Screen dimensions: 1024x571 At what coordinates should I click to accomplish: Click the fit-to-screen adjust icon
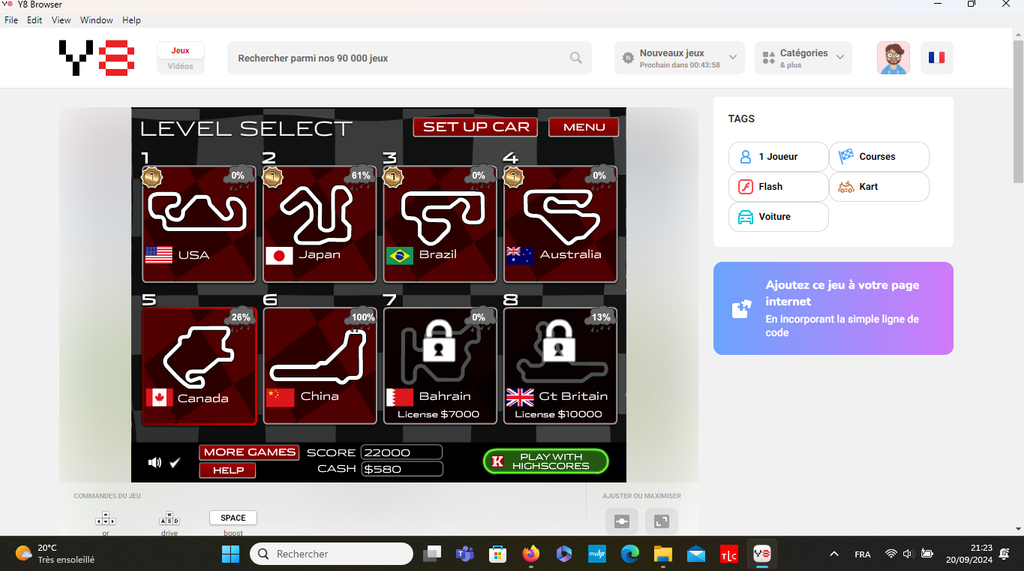622,521
